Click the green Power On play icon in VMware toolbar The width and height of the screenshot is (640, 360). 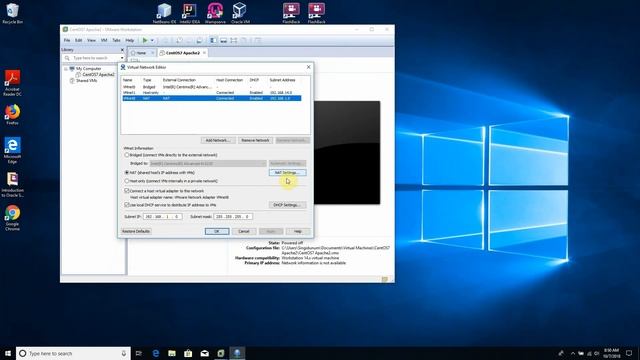pyautogui.click(x=145, y=40)
